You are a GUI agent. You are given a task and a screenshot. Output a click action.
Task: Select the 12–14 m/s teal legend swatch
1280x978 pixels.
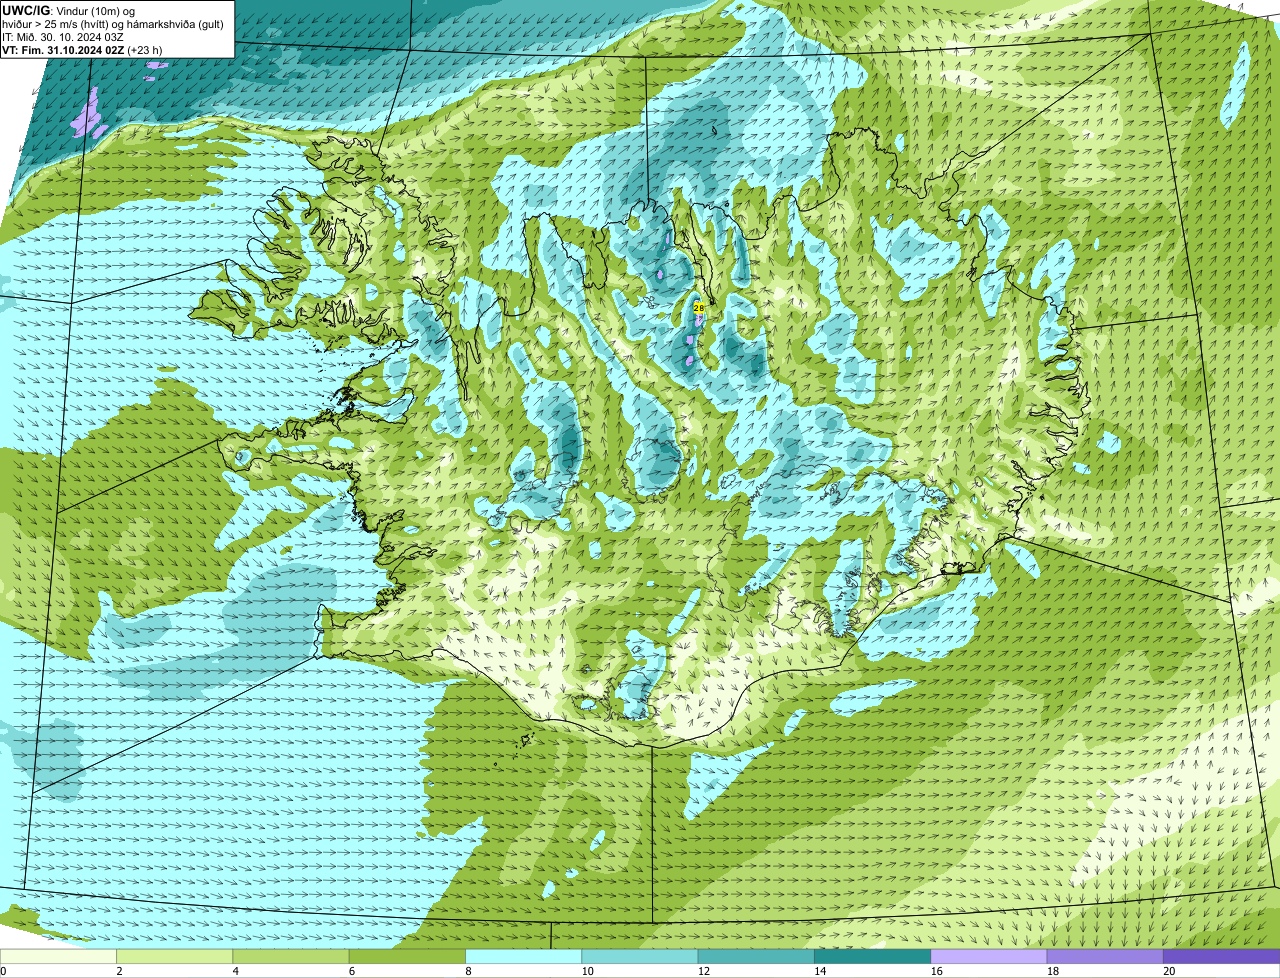pyautogui.click(x=756, y=957)
